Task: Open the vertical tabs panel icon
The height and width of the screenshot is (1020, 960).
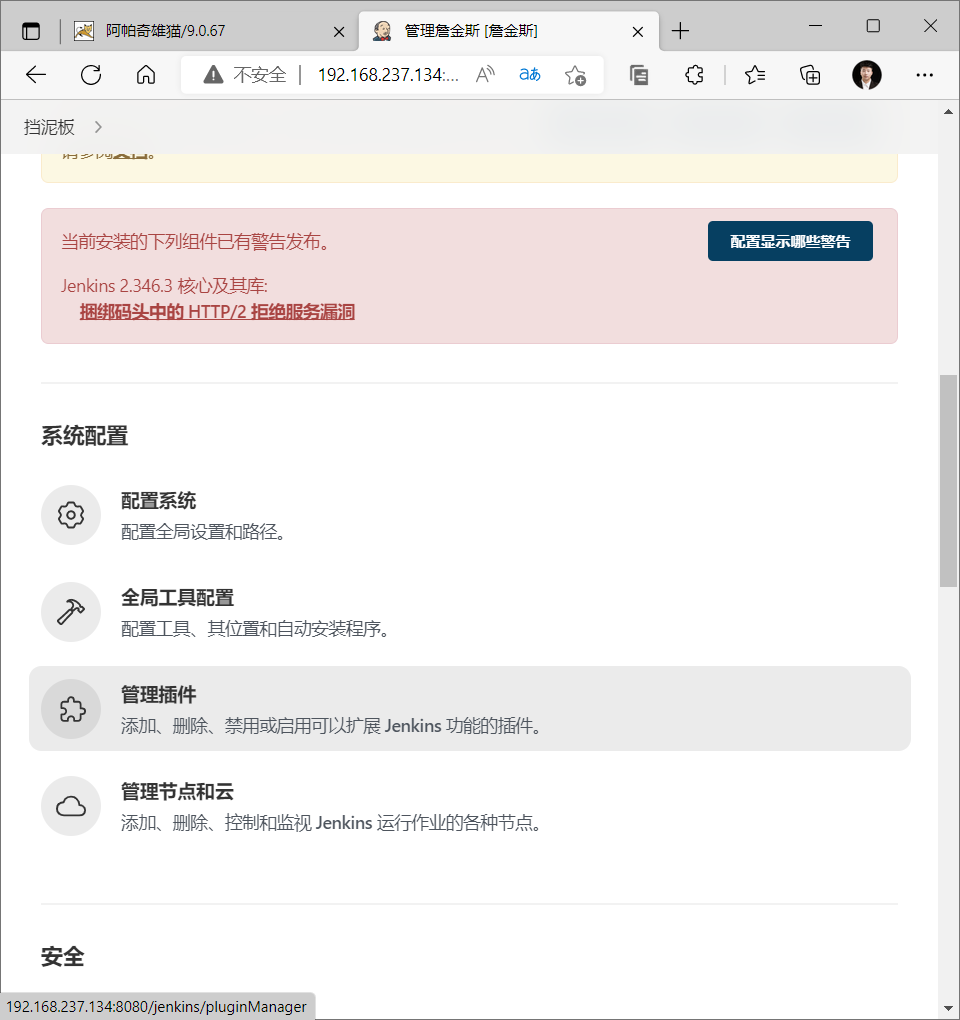Action: [x=31, y=31]
